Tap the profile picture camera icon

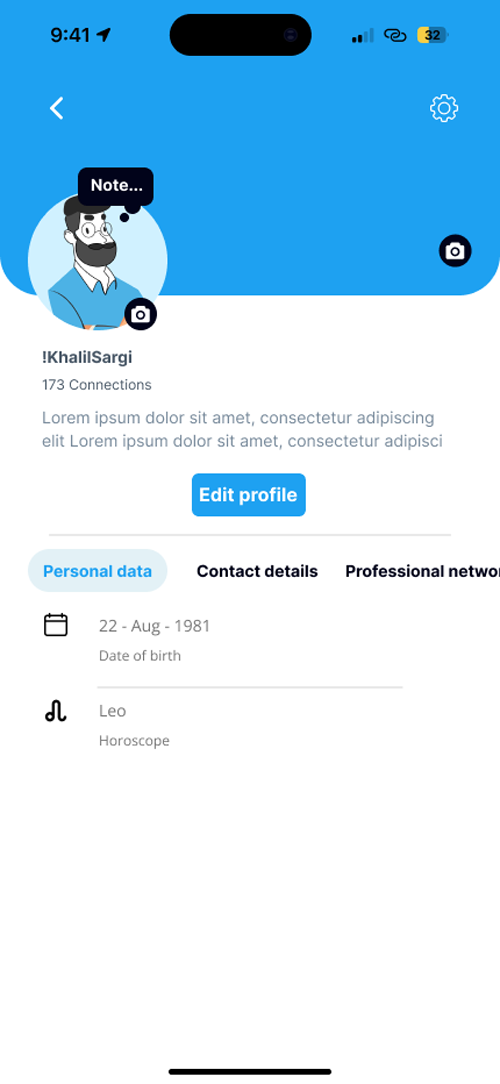(141, 315)
